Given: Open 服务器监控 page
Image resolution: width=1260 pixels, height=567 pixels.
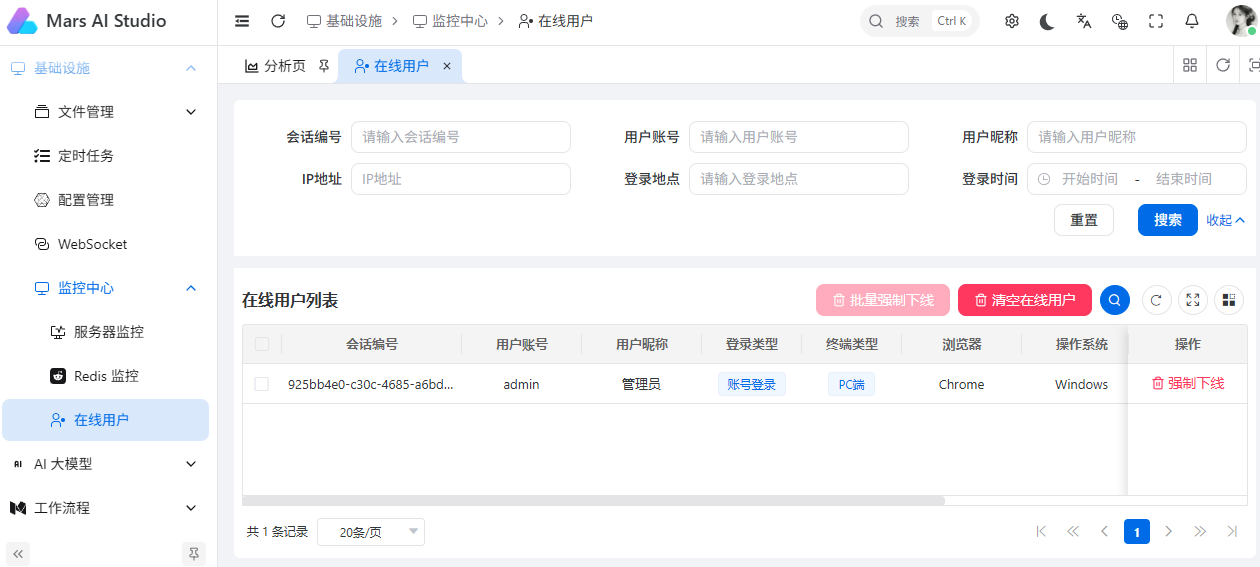Looking at the screenshot, I should pos(108,332).
